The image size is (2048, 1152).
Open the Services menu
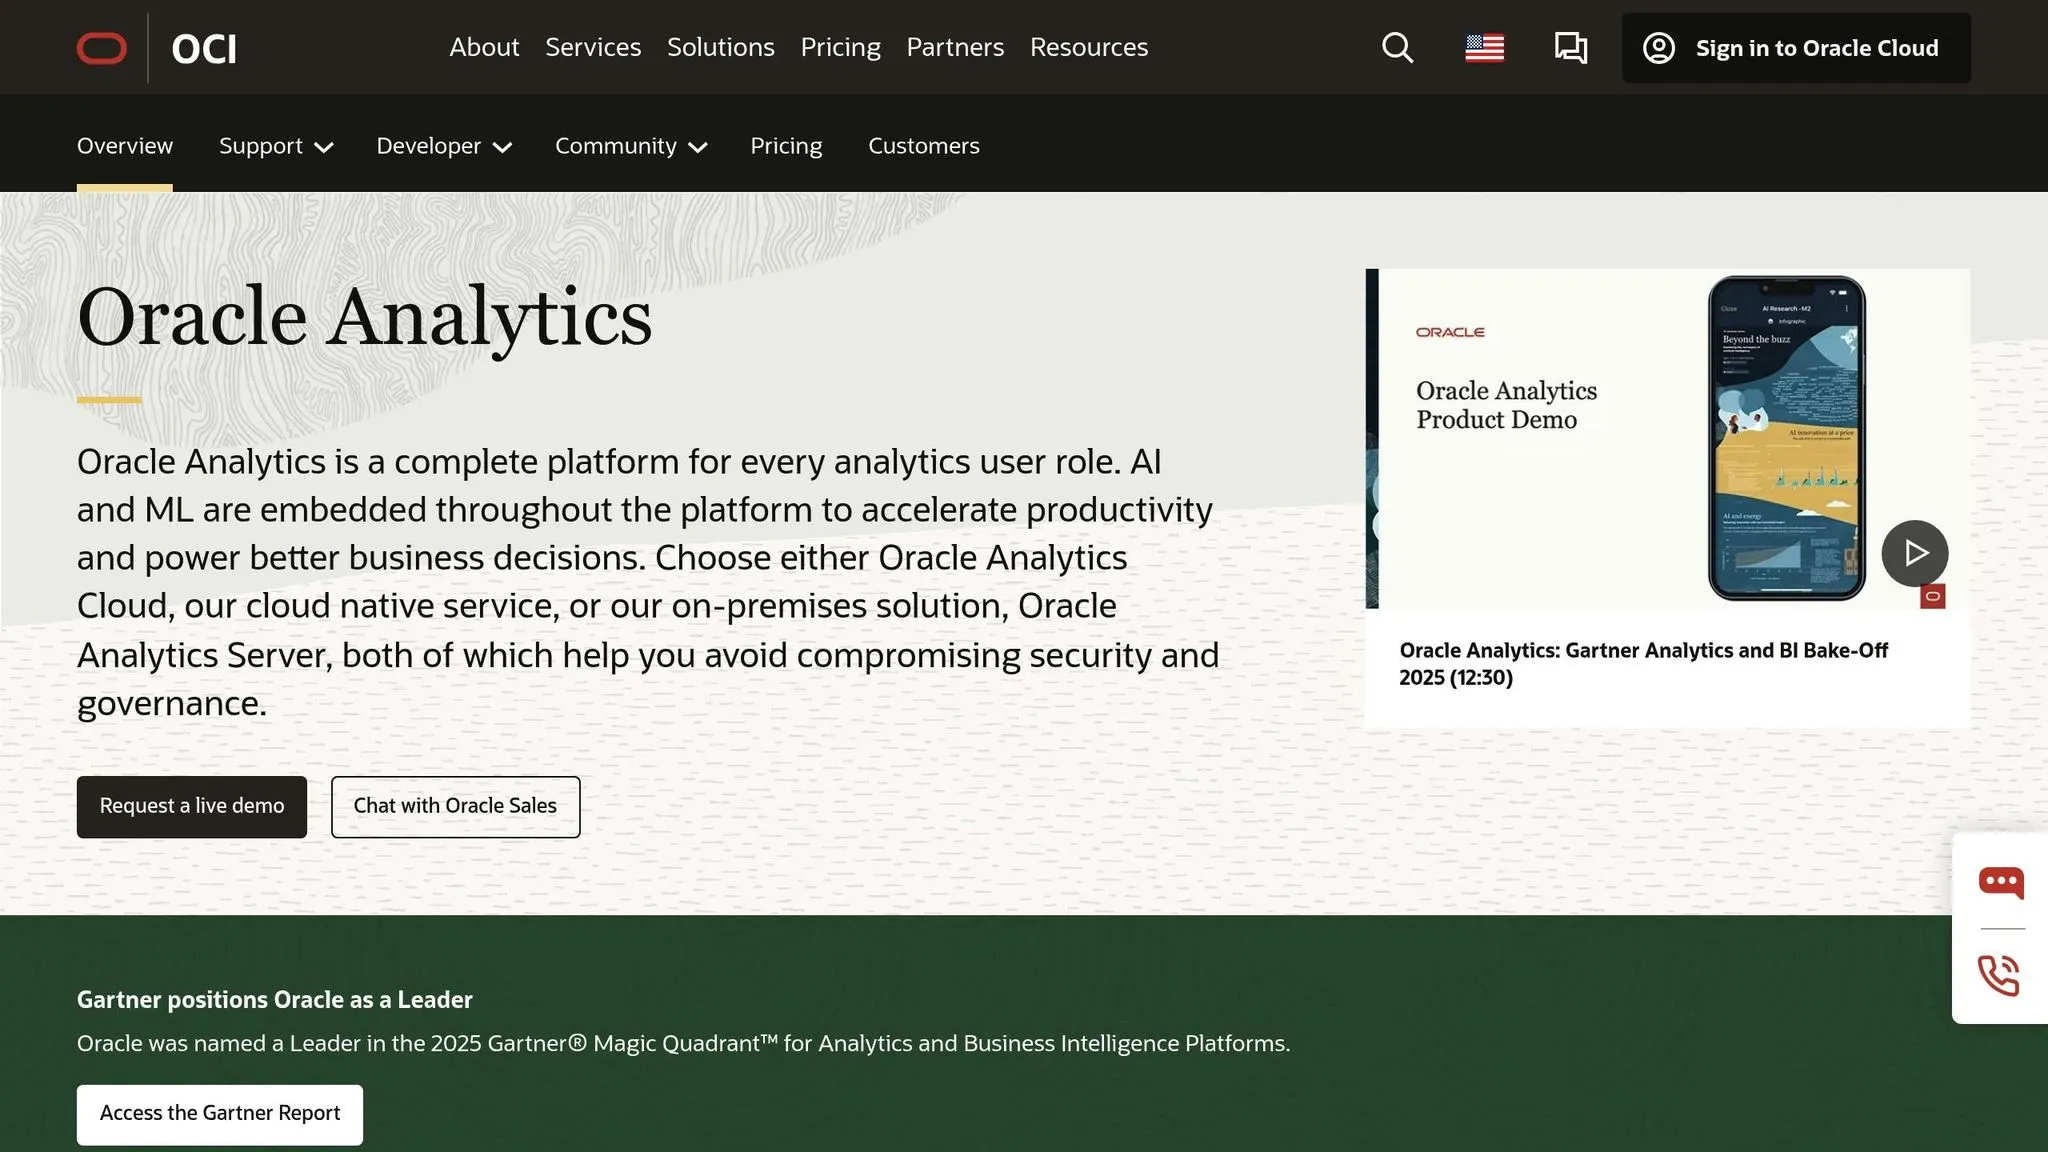593,47
